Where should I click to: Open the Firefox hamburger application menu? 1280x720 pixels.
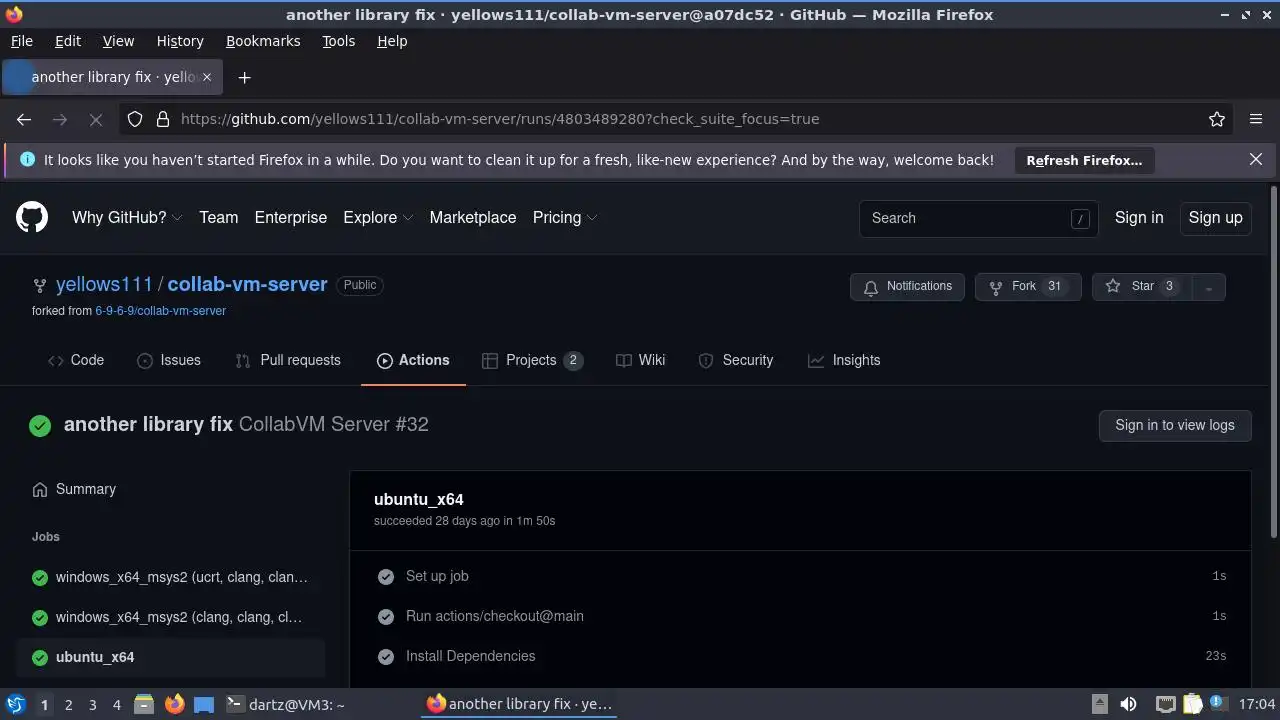(1256, 119)
